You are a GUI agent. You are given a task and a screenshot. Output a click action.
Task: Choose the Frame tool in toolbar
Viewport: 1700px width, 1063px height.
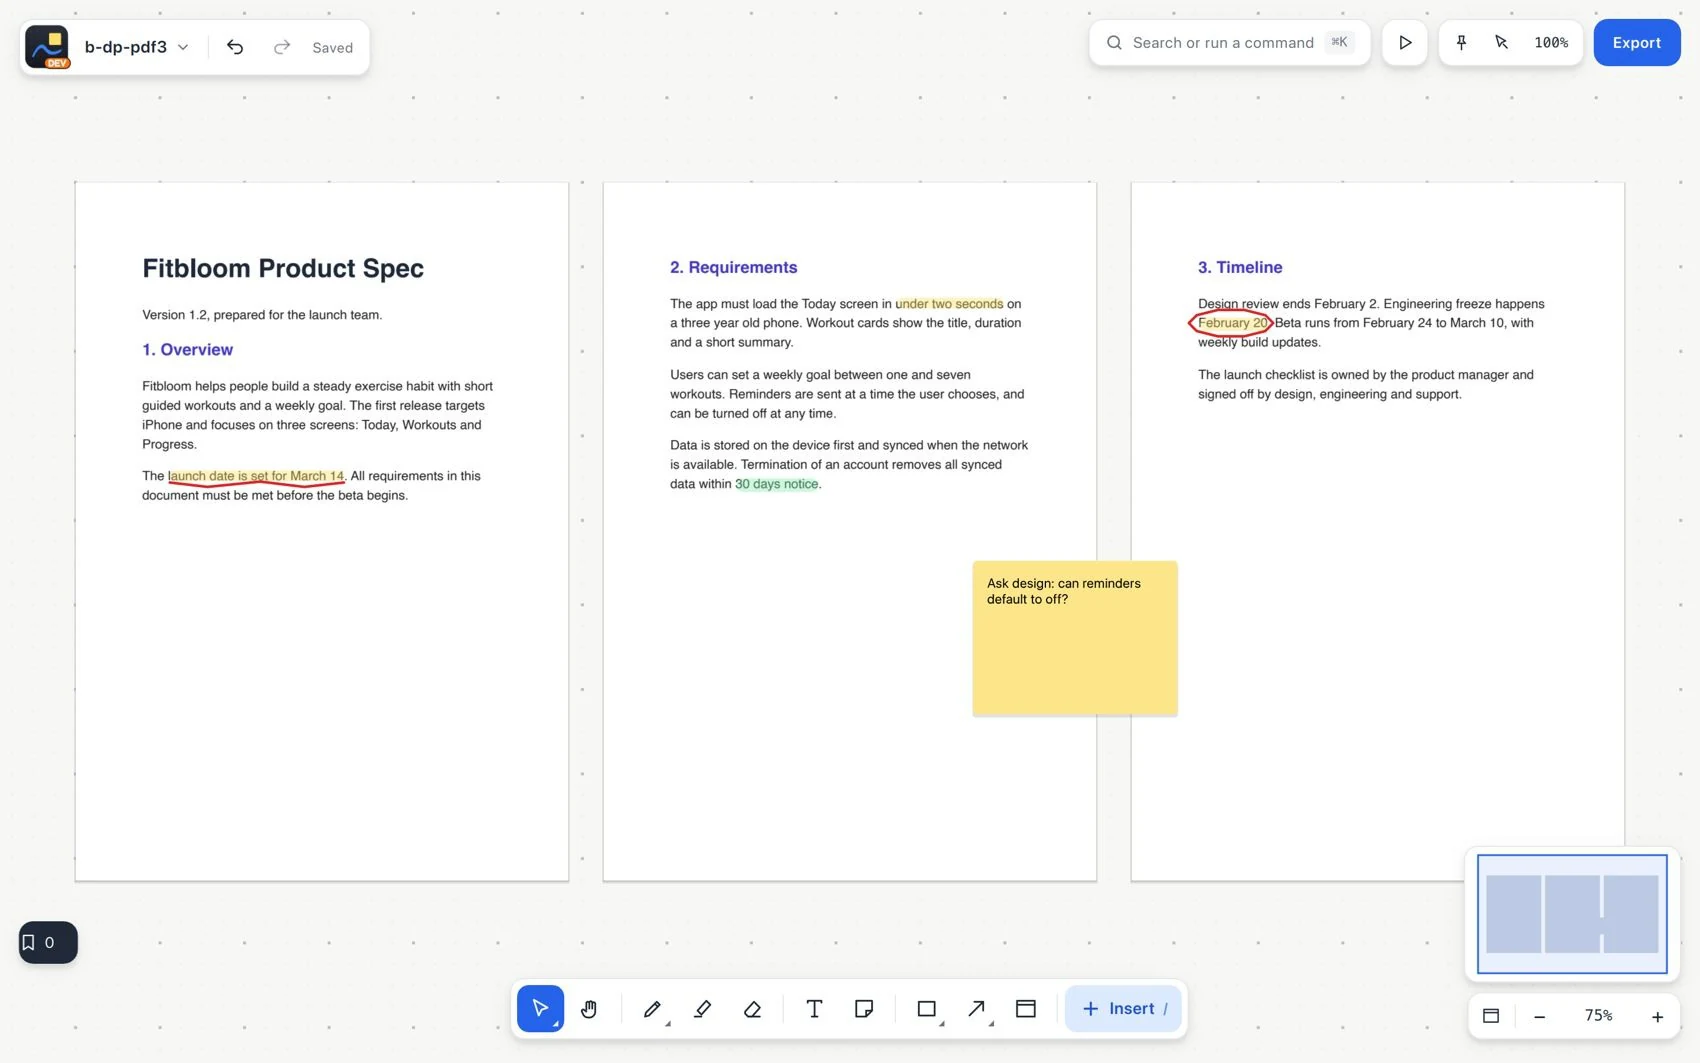[x=1026, y=1008]
